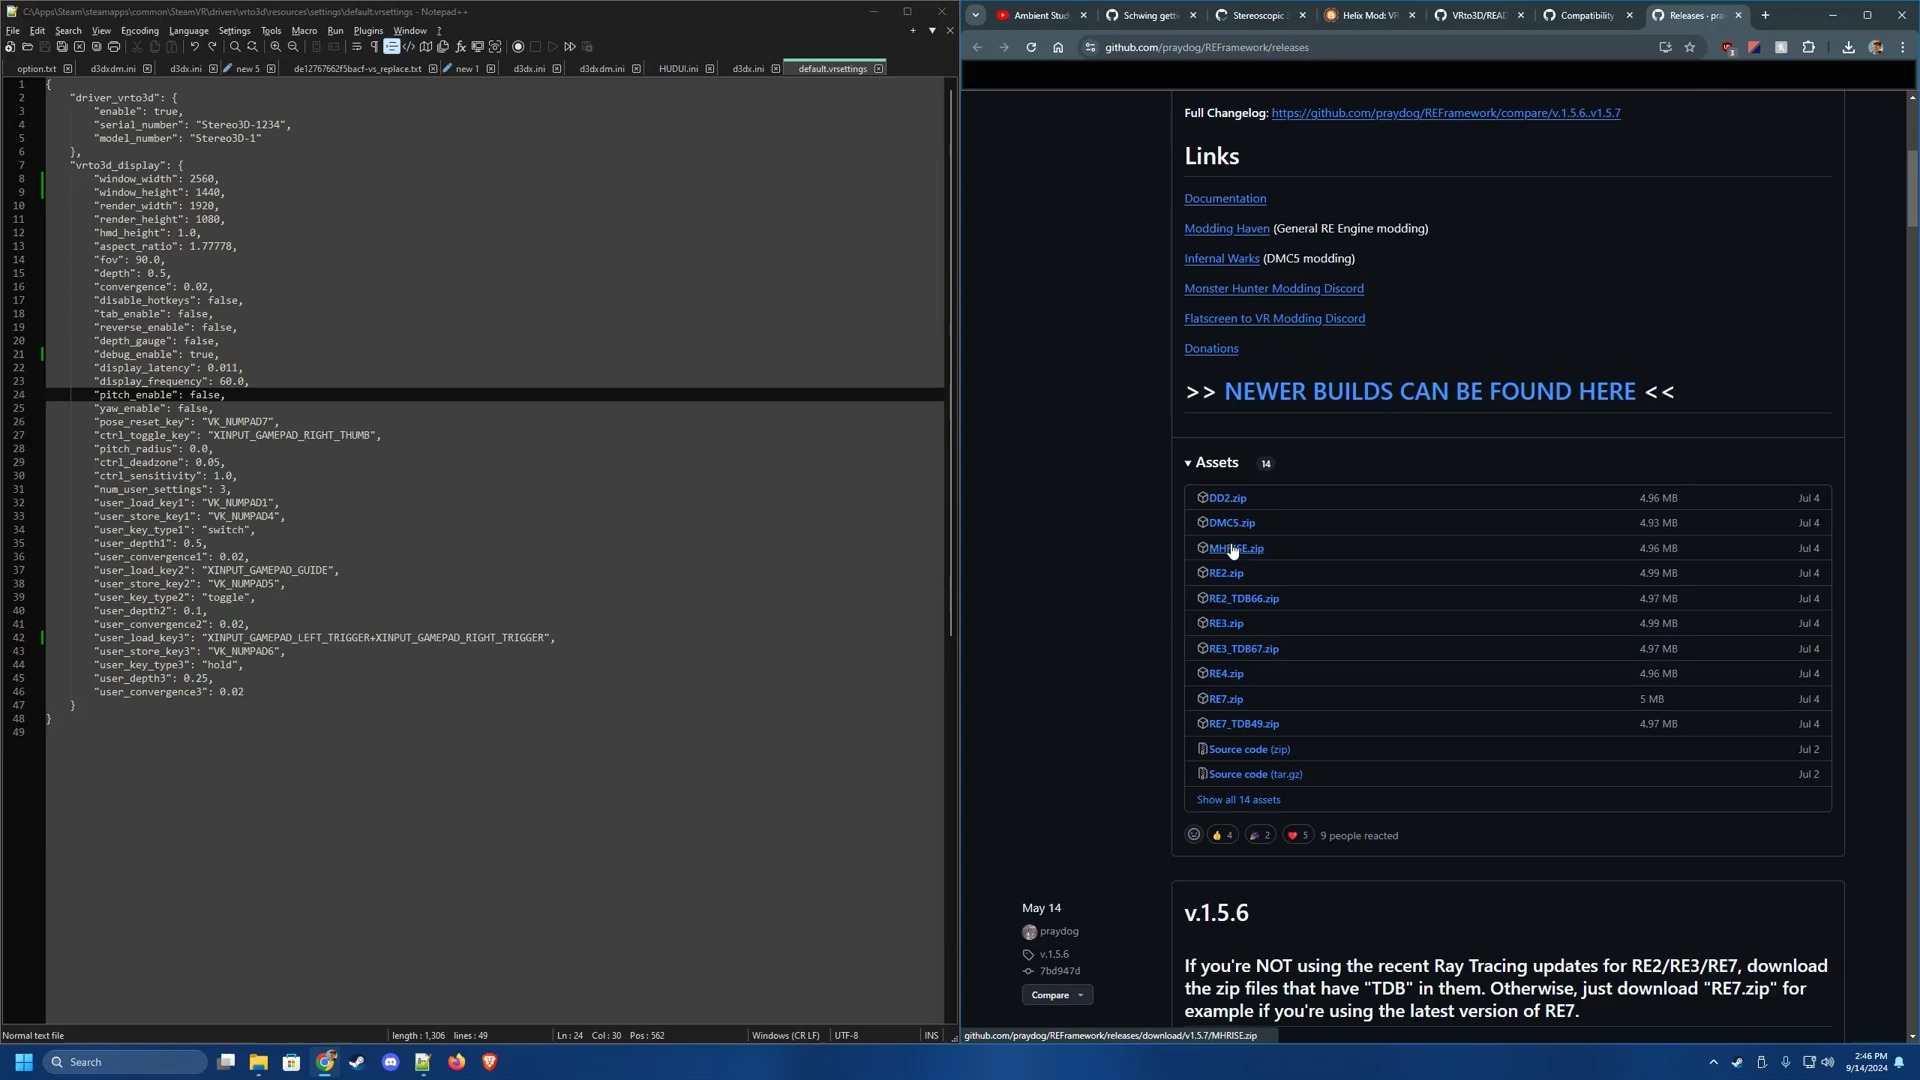Viewport: 1920px width, 1080px height.
Task: Click the Undo arrow in Notepad++ toolbar
Action: [x=195, y=47]
